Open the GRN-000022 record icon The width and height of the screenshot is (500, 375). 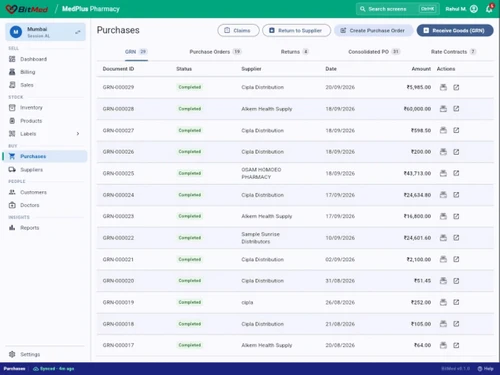click(x=456, y=238)
